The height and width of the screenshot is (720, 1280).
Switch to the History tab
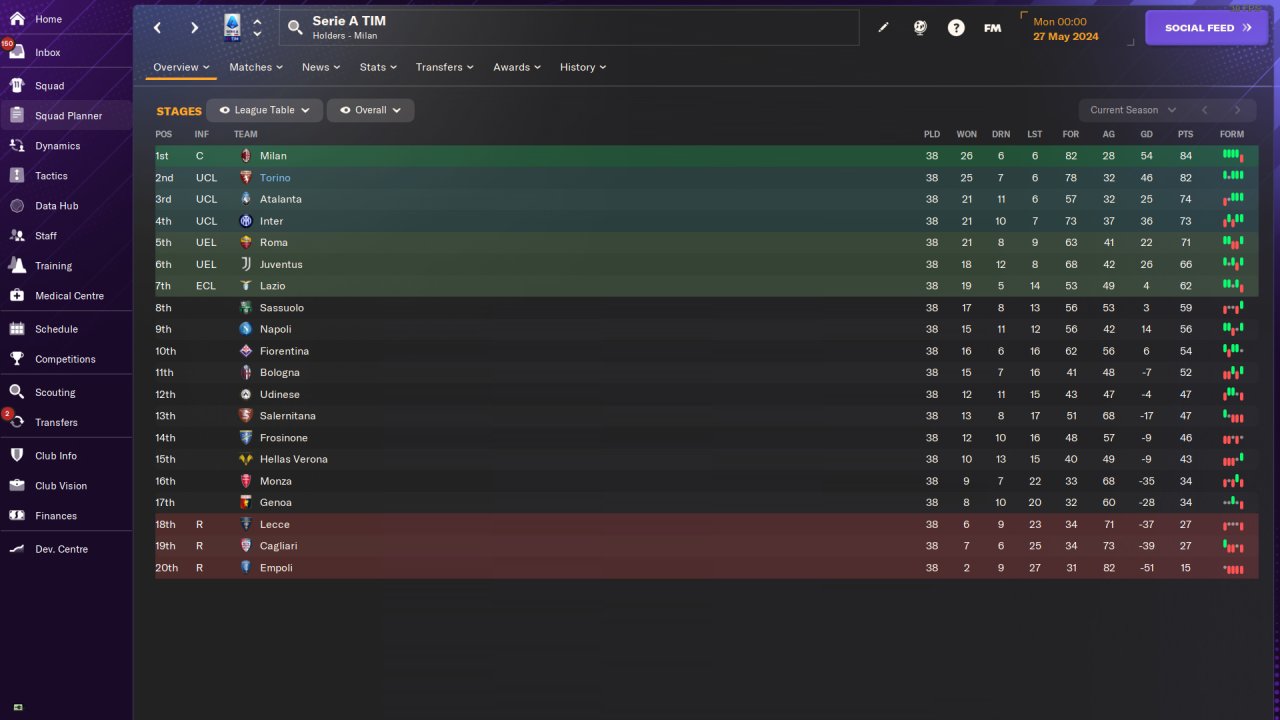(582, 67)
